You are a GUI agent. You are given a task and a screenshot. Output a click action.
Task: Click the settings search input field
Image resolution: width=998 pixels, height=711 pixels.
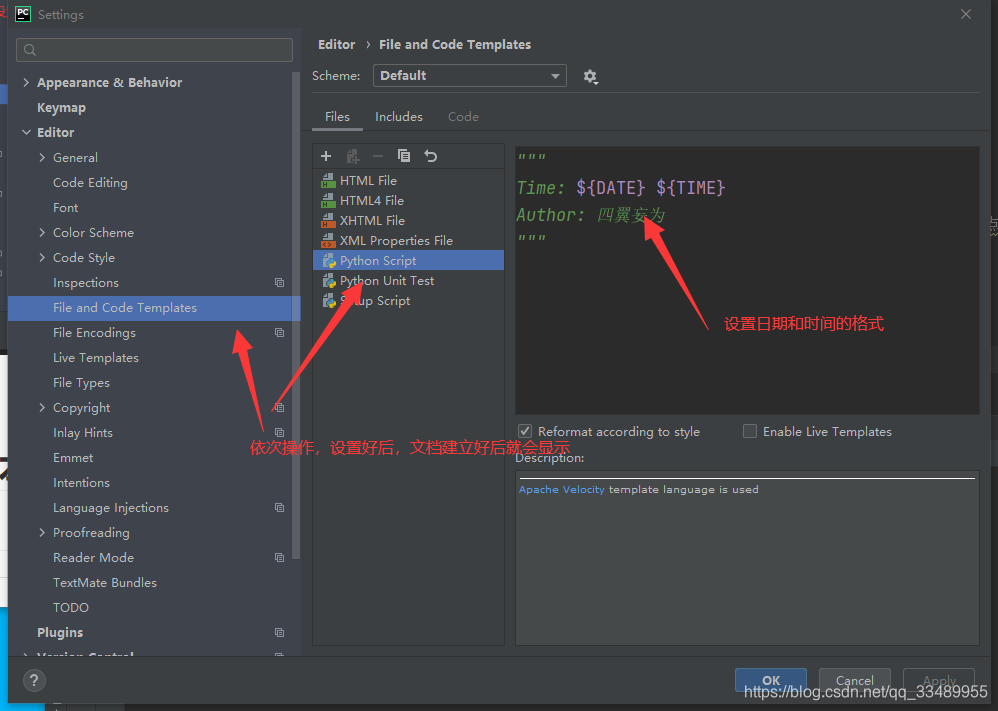point(155,50)
